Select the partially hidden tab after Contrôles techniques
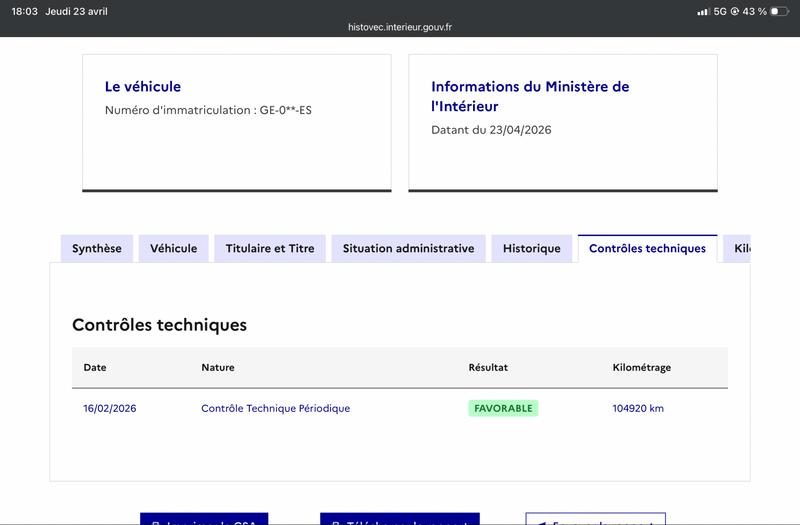Viewport: 800px width, 525px height. click(738, 249)
